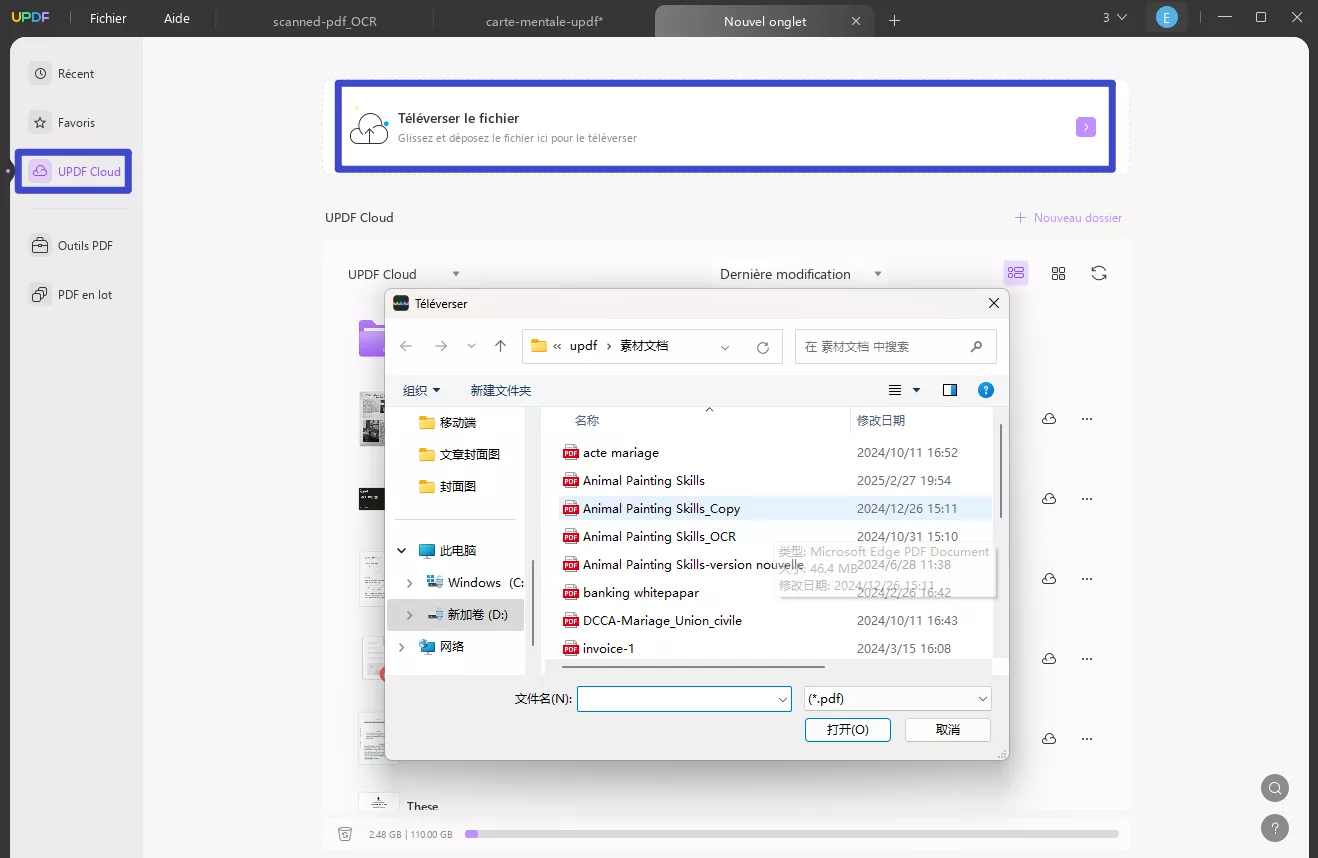Add a new tab with the plus icon
This screenshot has height=858, width=1318.
(x=894, y=20)
